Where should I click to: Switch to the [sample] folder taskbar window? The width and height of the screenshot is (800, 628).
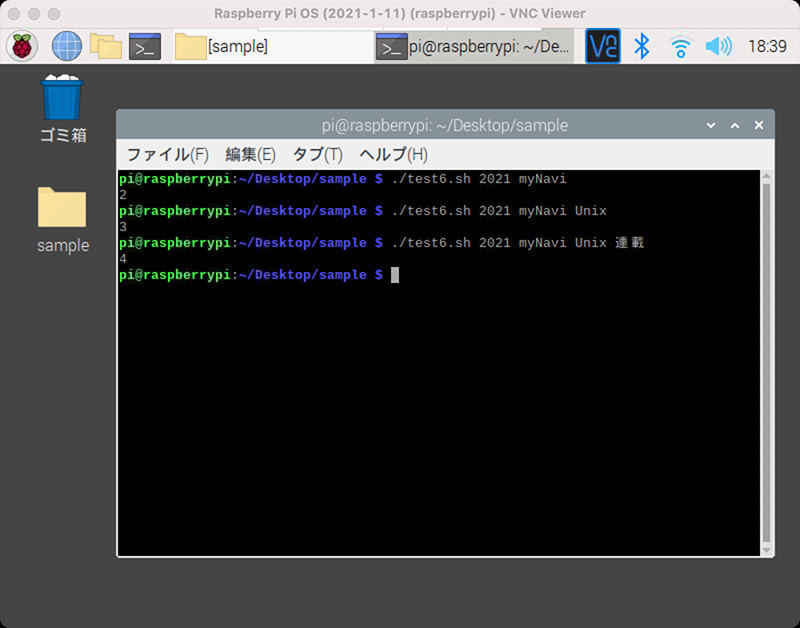[273, 46]
